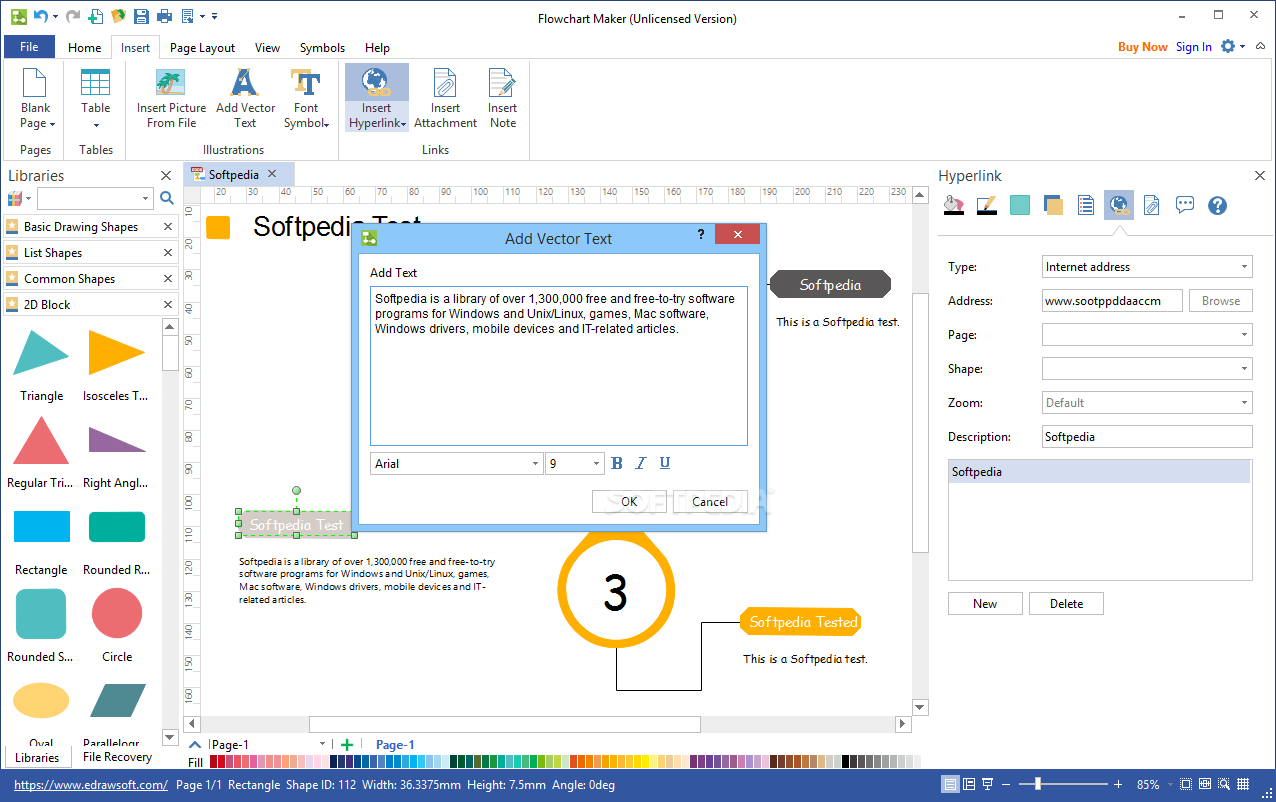Click the Sign In link in the title area

pos(1193,47)
